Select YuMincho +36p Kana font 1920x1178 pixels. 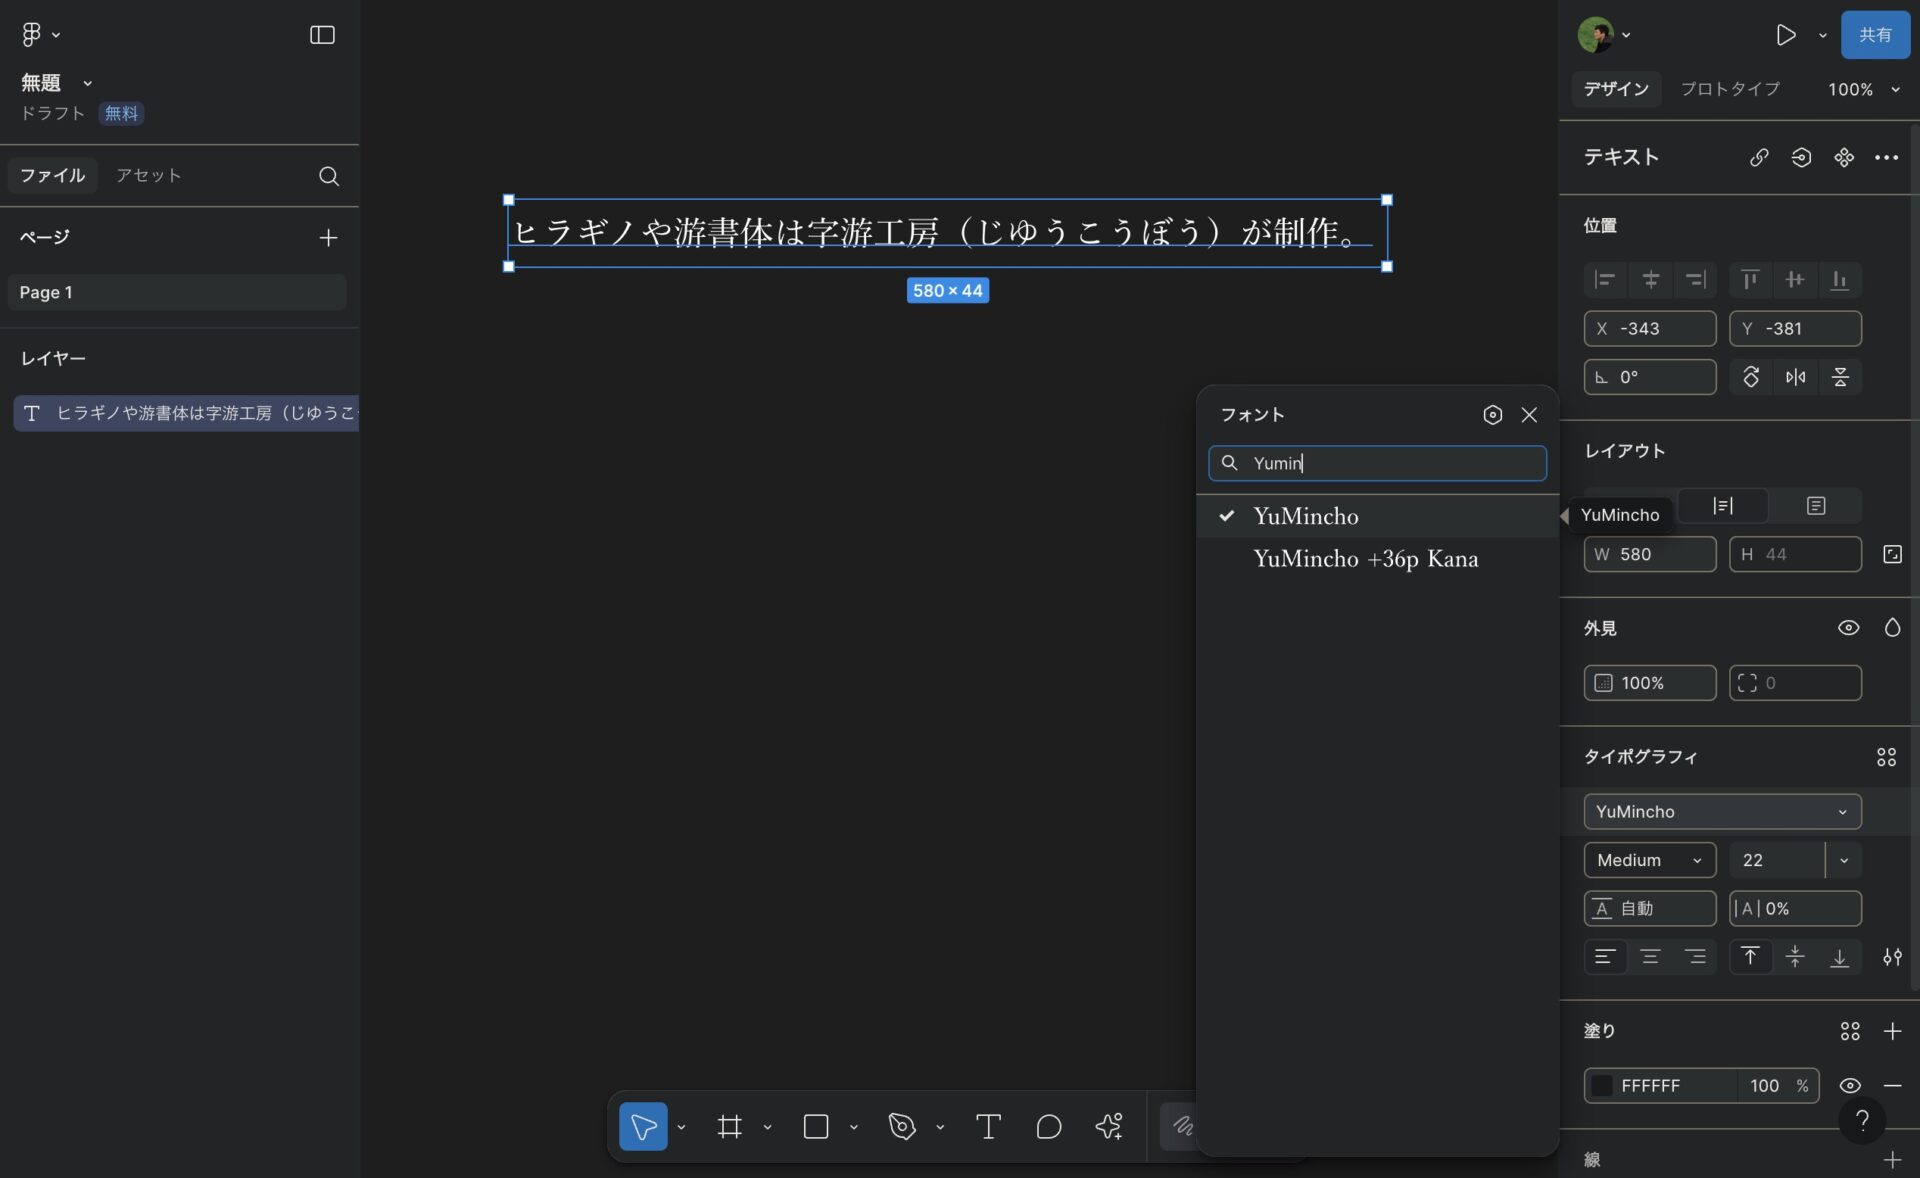point(1377,559)
